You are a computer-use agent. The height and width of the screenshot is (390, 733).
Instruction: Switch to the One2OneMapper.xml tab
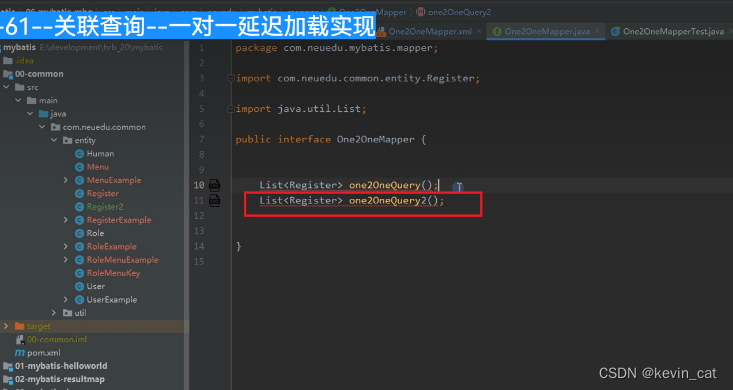pos(430,32)
